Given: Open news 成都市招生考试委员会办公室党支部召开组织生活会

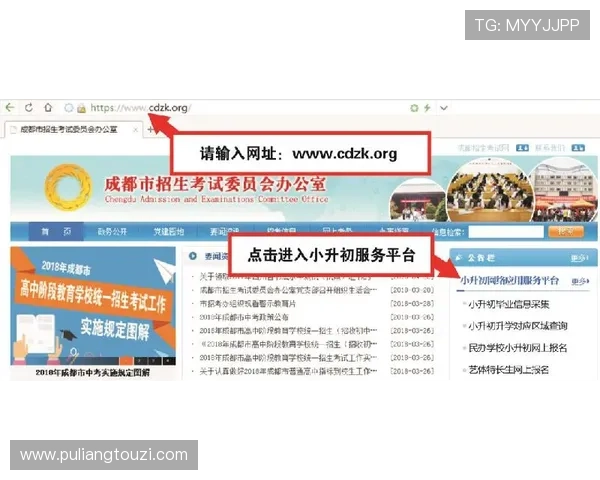Looking at the screenshot, I should click(289, 290).
